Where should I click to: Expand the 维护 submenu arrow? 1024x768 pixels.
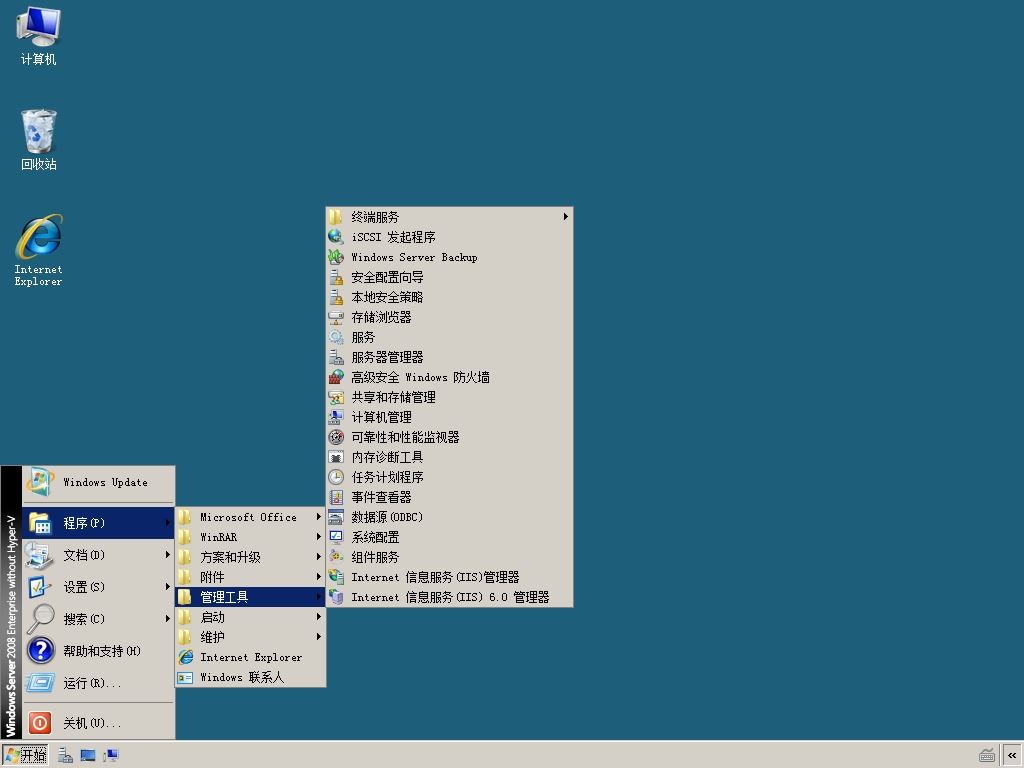pyautogui.click(x=319, y=637)
